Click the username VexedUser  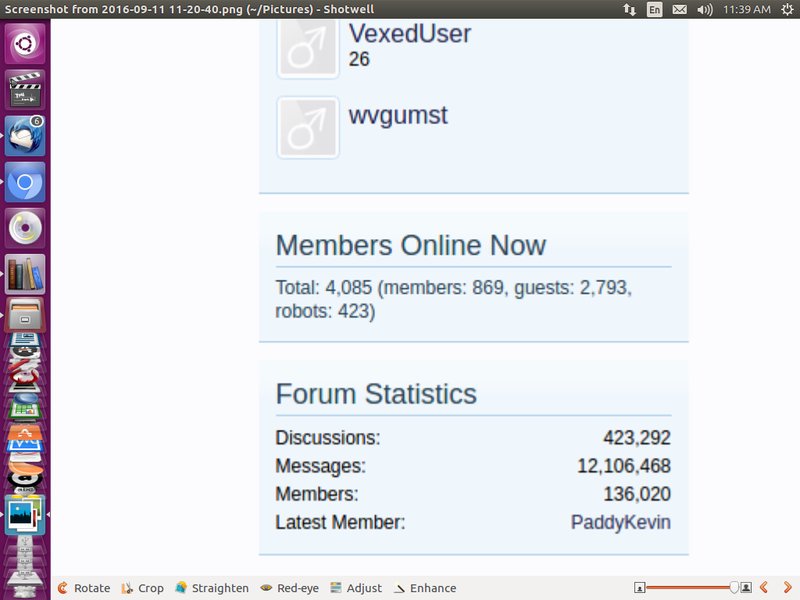[x=410, y=34]
